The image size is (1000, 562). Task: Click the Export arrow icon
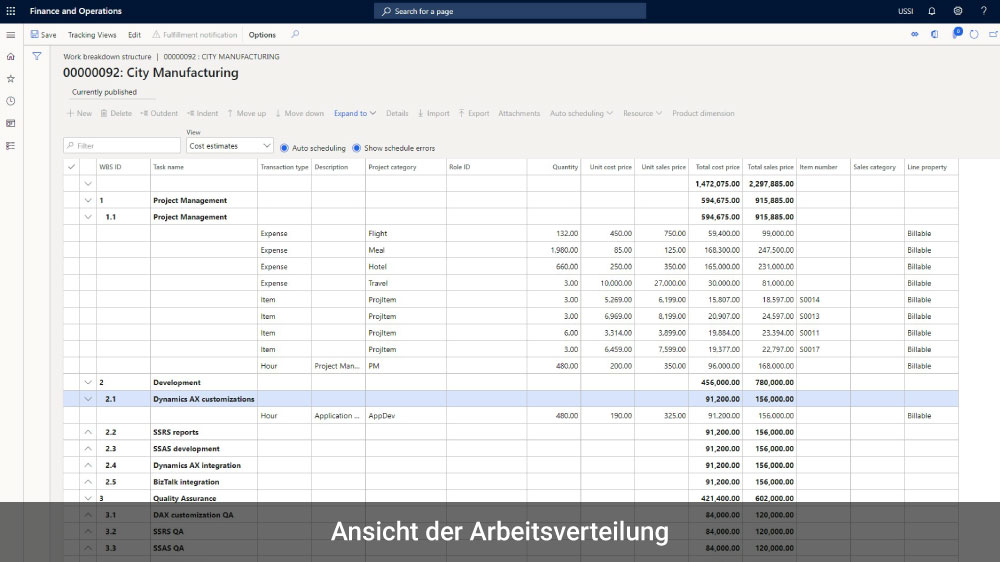click(x=462, y=114)
